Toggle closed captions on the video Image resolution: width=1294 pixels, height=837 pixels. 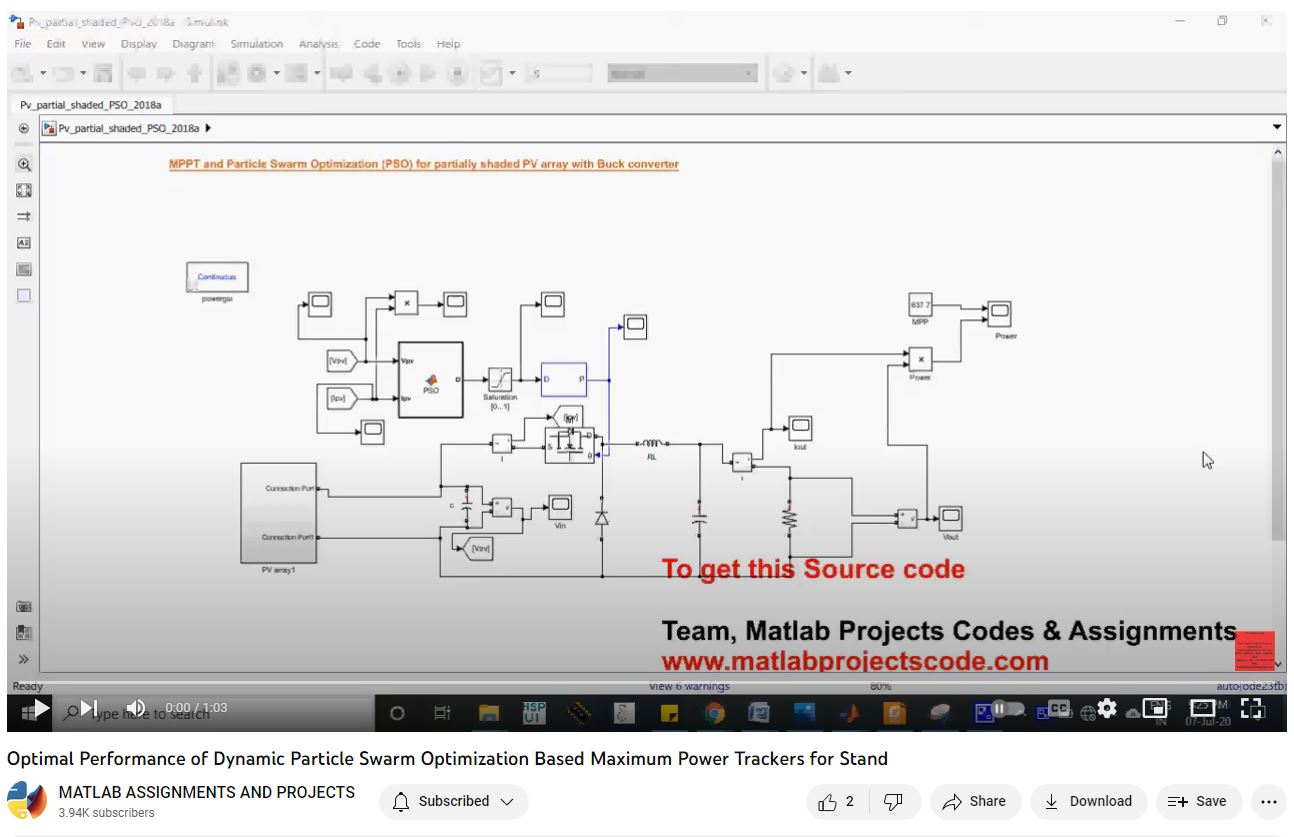point(1058,709)
